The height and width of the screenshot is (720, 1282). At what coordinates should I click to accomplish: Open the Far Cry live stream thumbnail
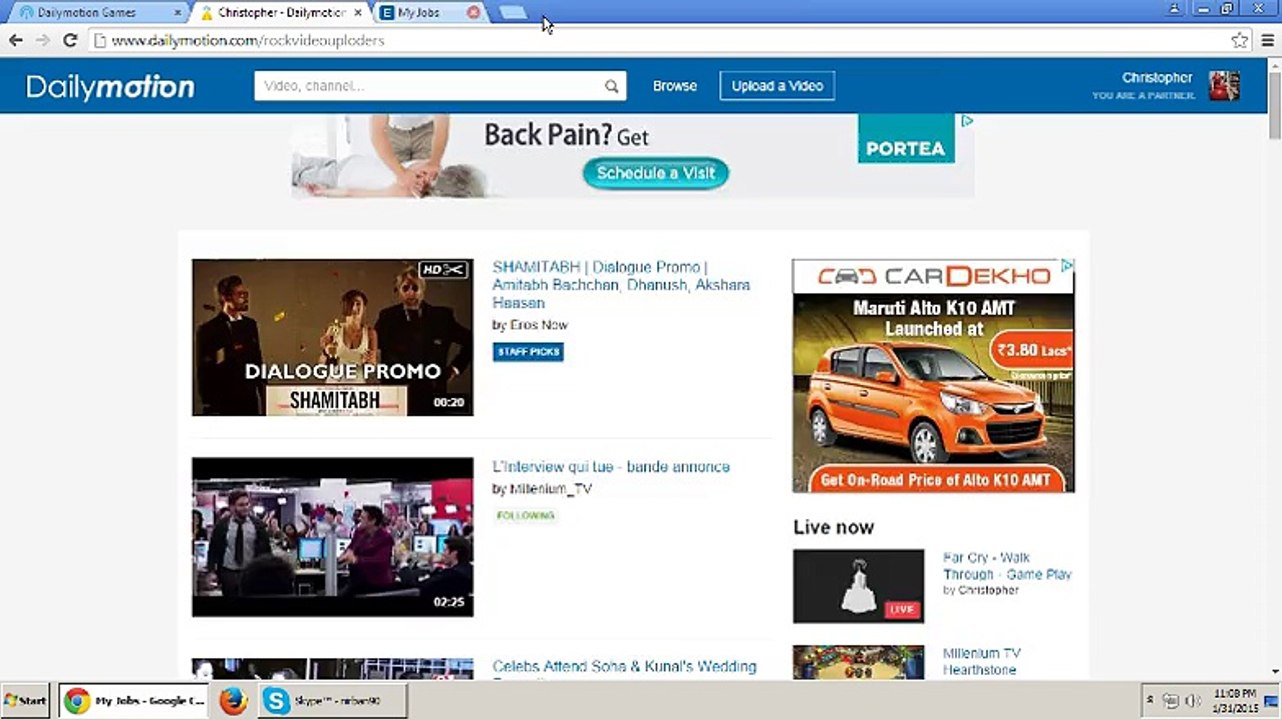859,586
